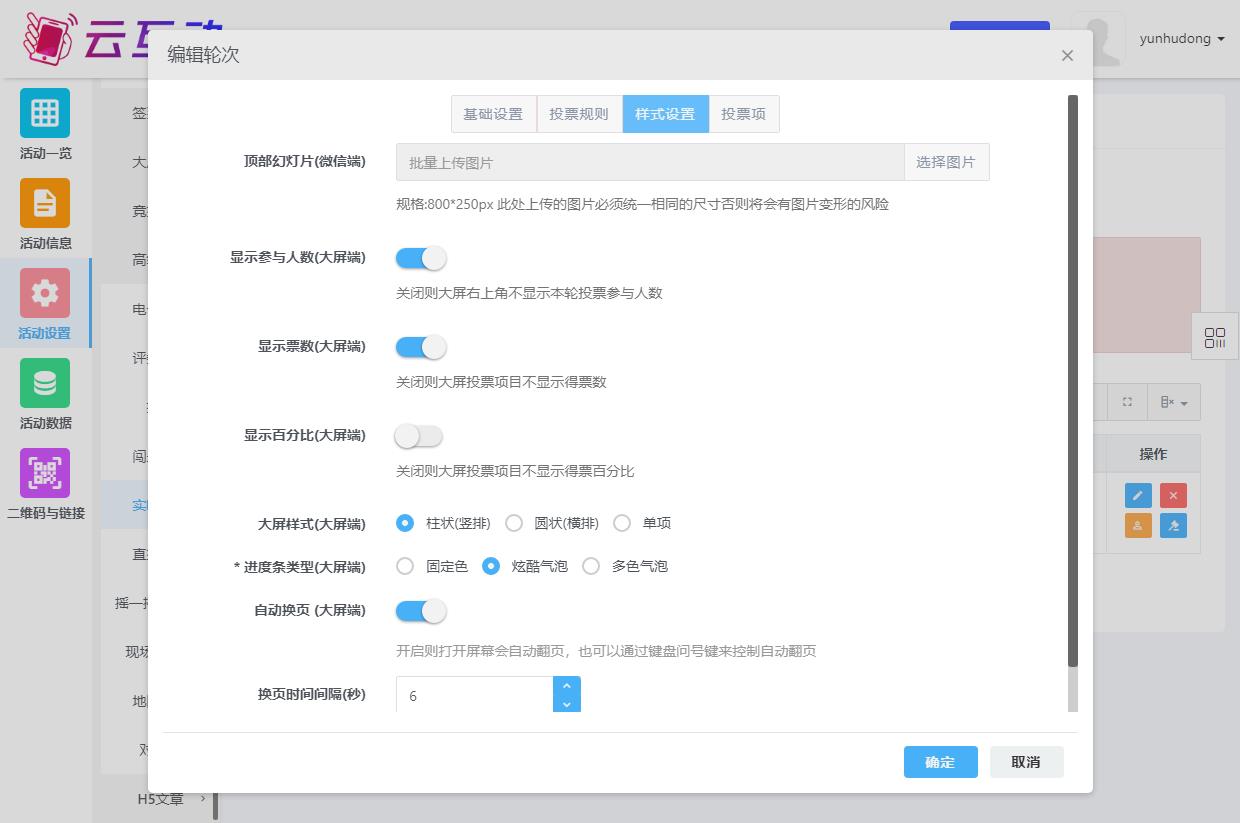Switch to the 投票项 tab
The width and height of the screenshot is (1240, 823).
click(743, 114)
